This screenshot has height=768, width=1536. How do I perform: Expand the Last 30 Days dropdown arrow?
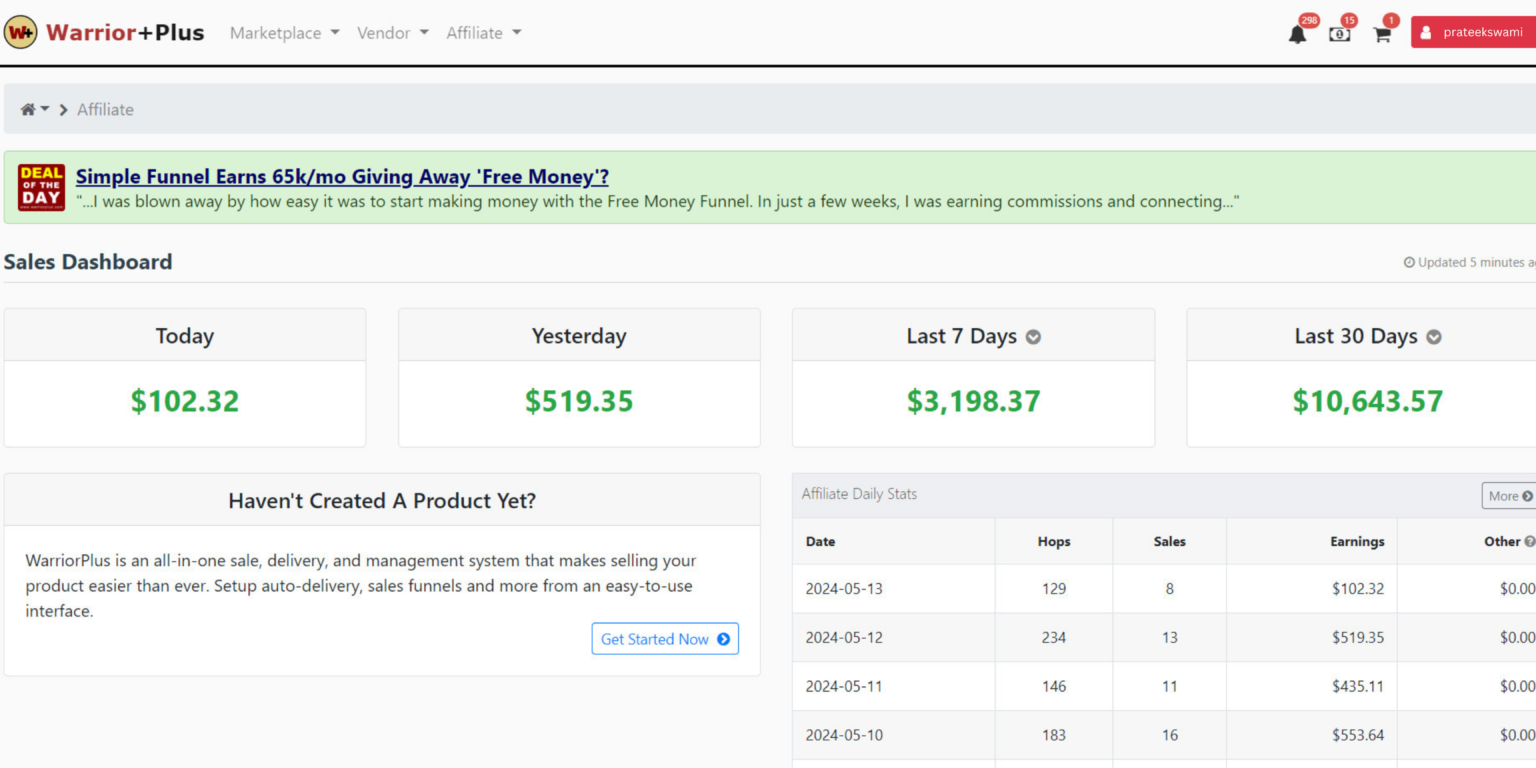(x=1433, y=337)
